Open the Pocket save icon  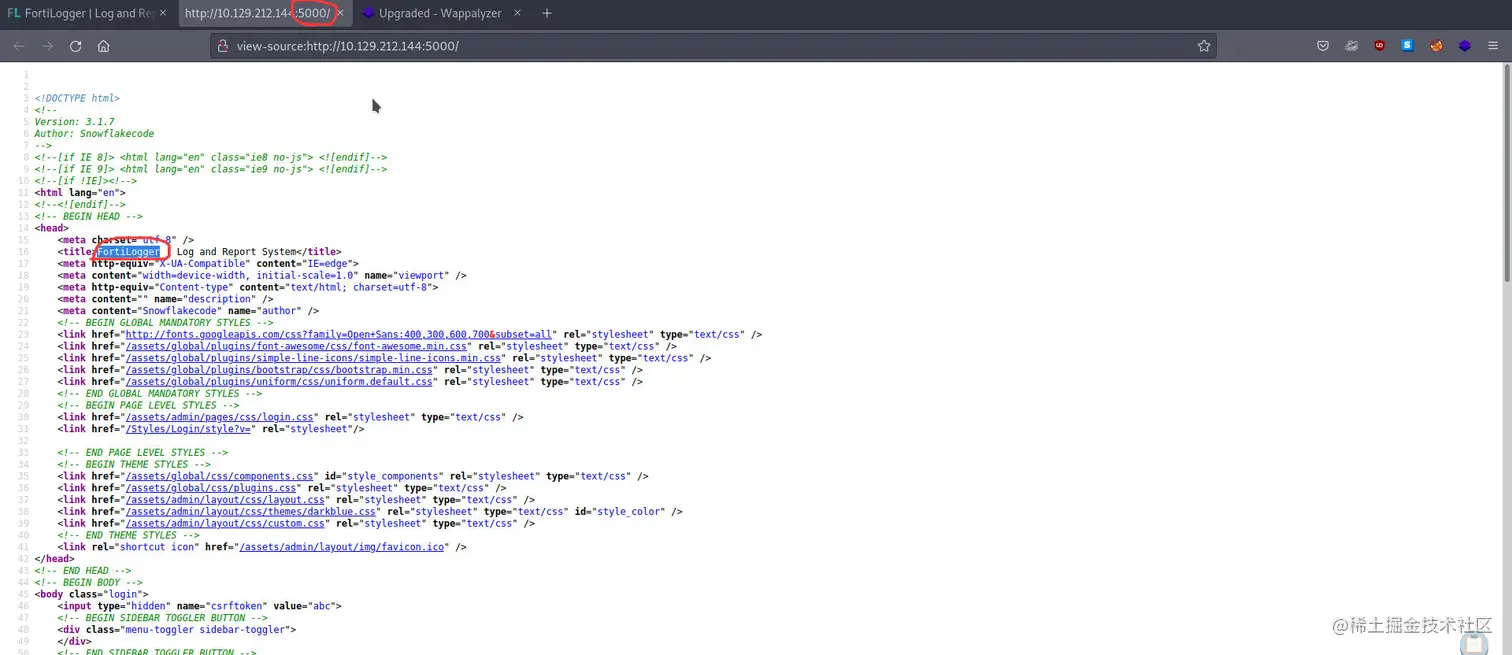tap(1322, 46)
